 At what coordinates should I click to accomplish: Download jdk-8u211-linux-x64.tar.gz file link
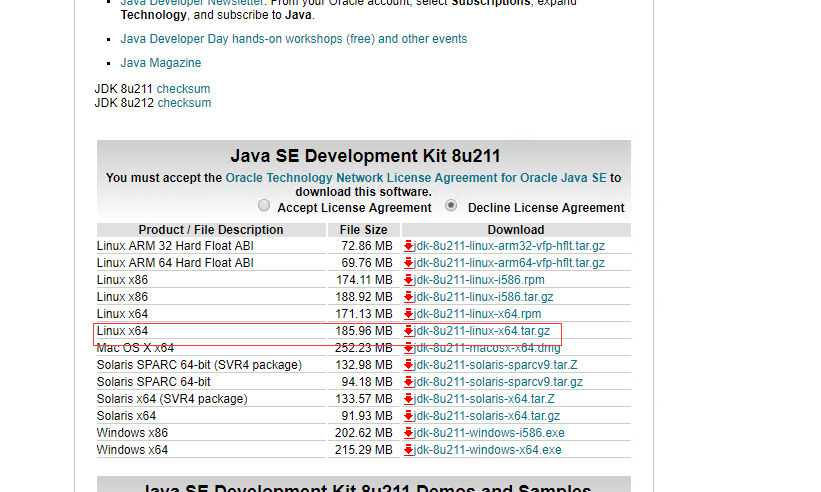click(x=482, y=331)
